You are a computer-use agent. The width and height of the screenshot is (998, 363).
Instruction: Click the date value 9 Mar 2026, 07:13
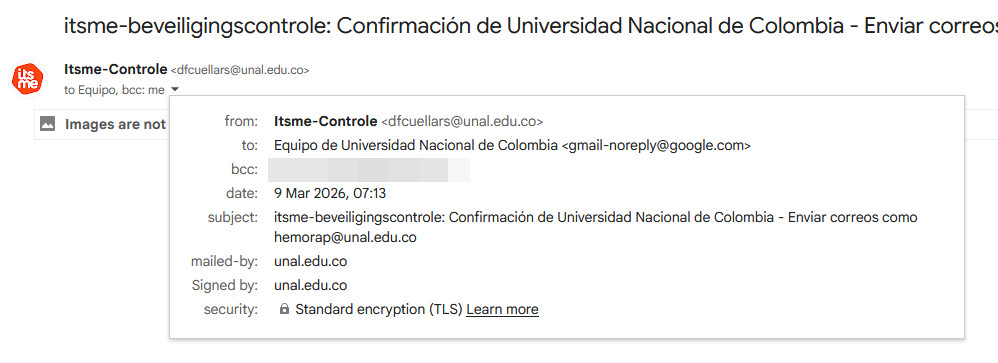pyautogui.click(x=330, y=194)
